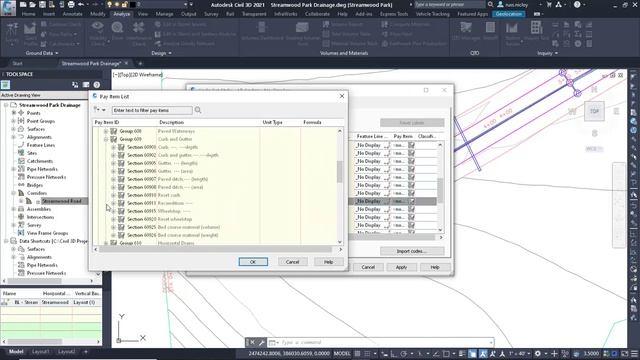Viewport: 640px width, 360px height.
Task: Collapse Group 609 Curb and Gutter
Action: pos(106,139)
